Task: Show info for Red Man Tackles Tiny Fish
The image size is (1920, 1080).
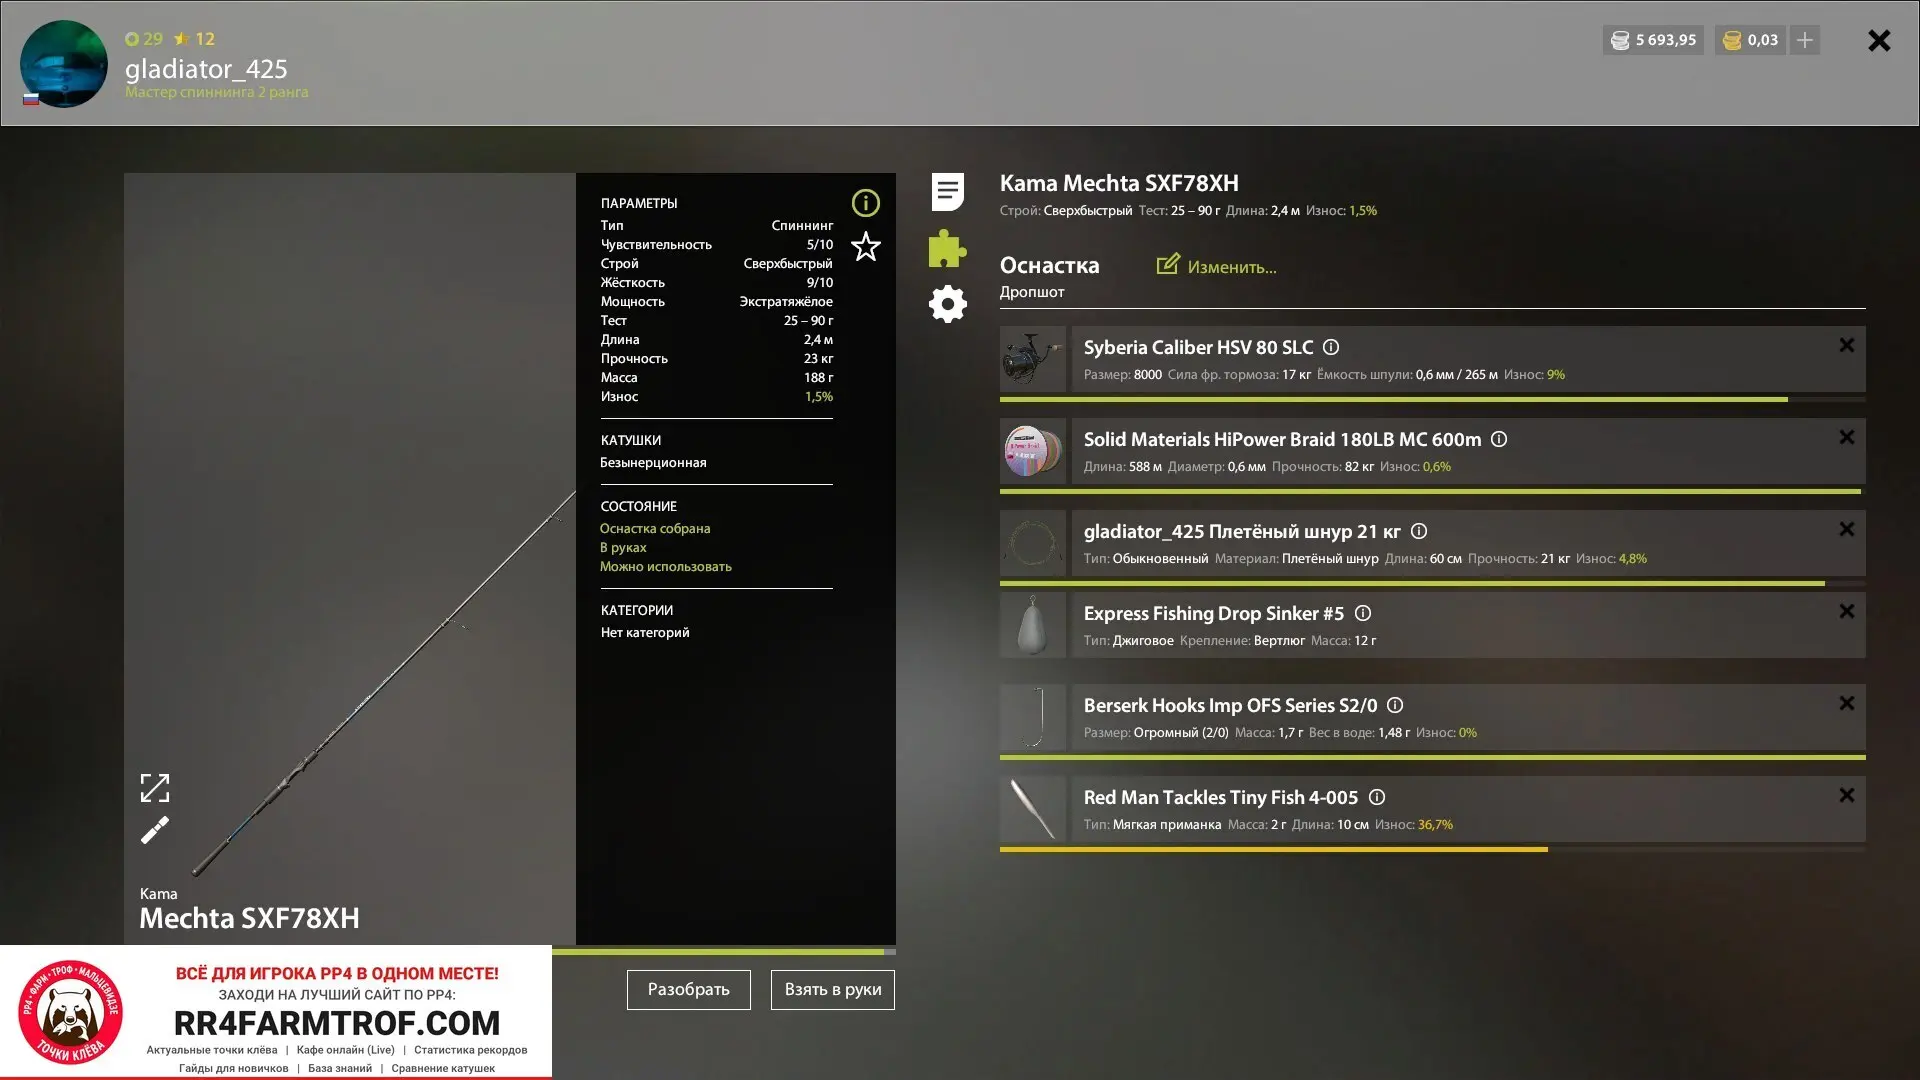Action: (1377, 797)
